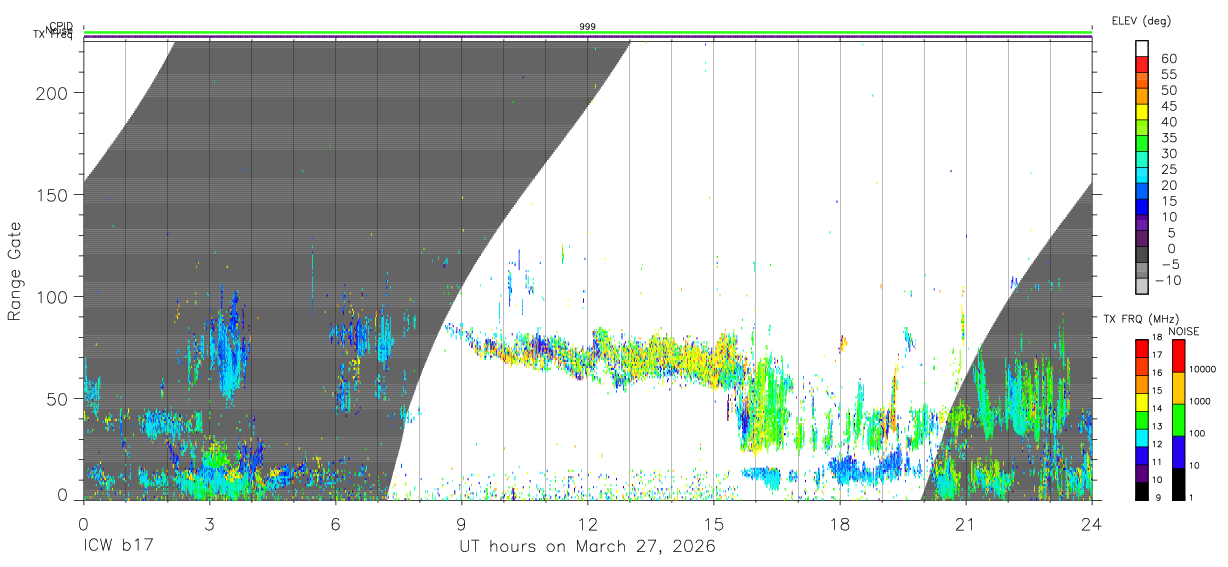Image resolution: width=1228 pixels, height=567 pixels.
Task: Pick the light gray bottom swatch in ELEV bar
Action: [x=1142, y=285]
